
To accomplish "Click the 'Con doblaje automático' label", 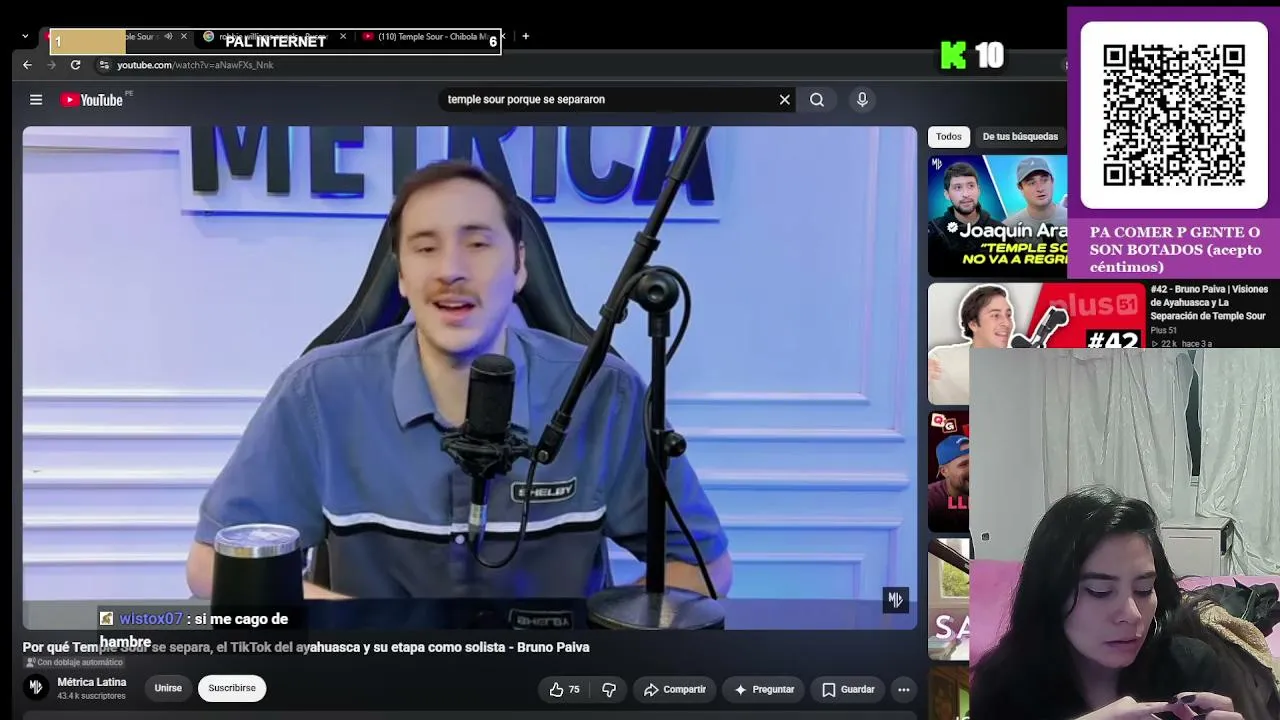I will click(74, 663).
